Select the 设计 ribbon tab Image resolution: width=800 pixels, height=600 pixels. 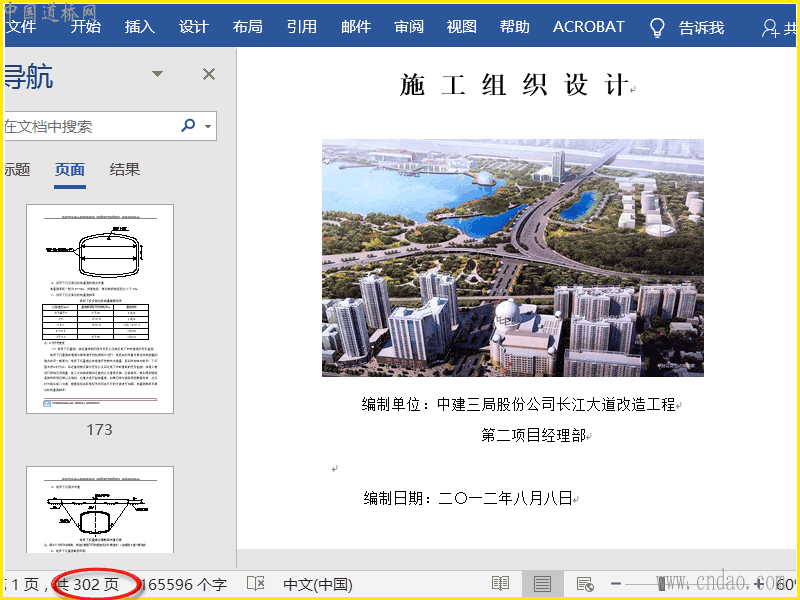194,27
